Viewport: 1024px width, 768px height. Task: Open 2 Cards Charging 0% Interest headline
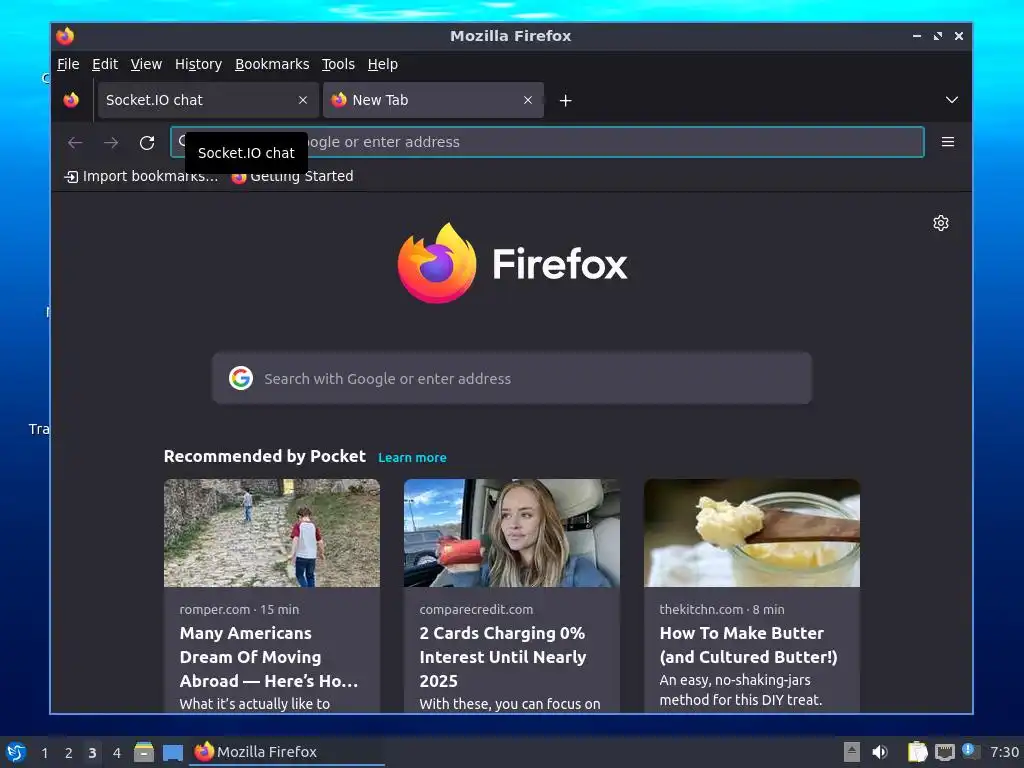(x=502, y=657)
